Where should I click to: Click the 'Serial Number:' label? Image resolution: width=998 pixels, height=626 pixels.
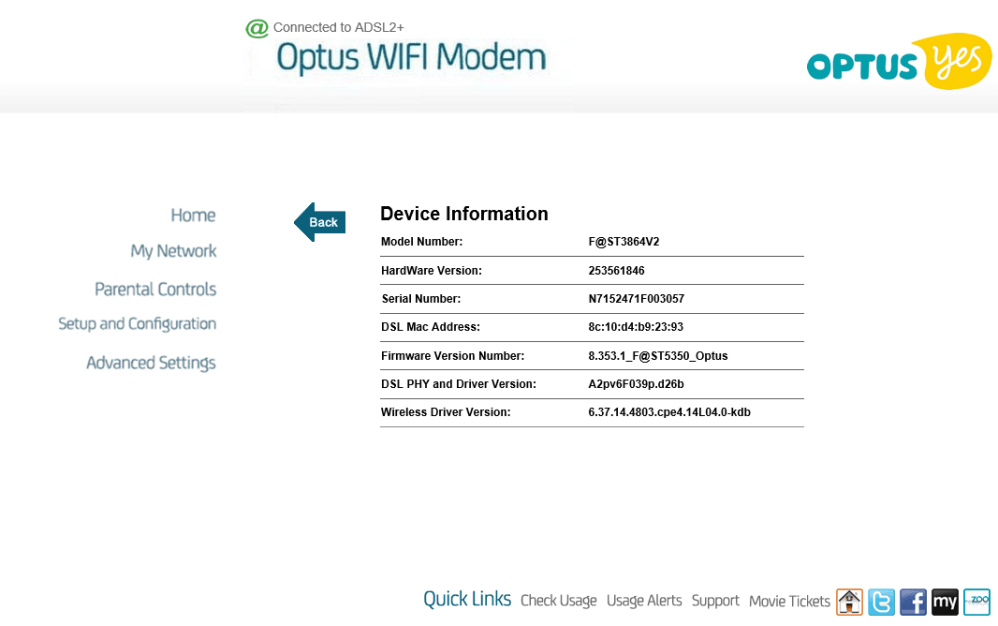[421, 298]
